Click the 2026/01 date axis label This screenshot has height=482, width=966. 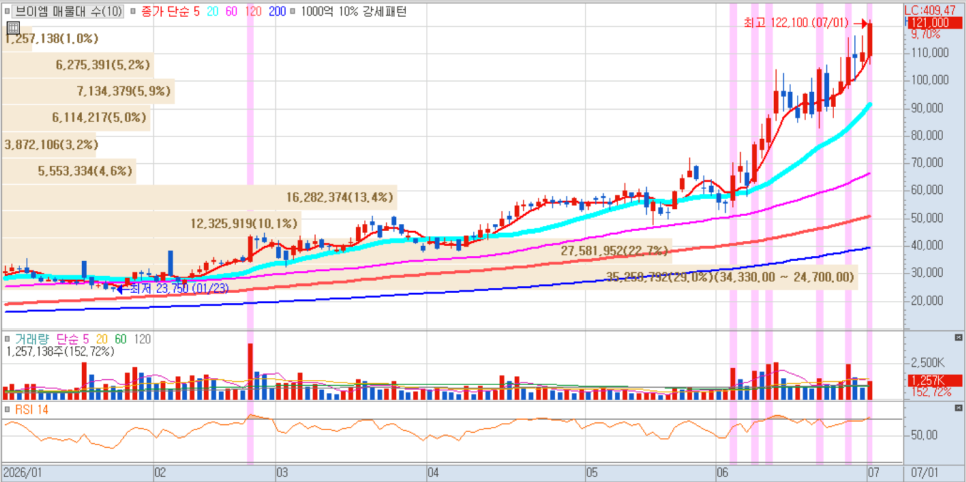coord(21,473)
